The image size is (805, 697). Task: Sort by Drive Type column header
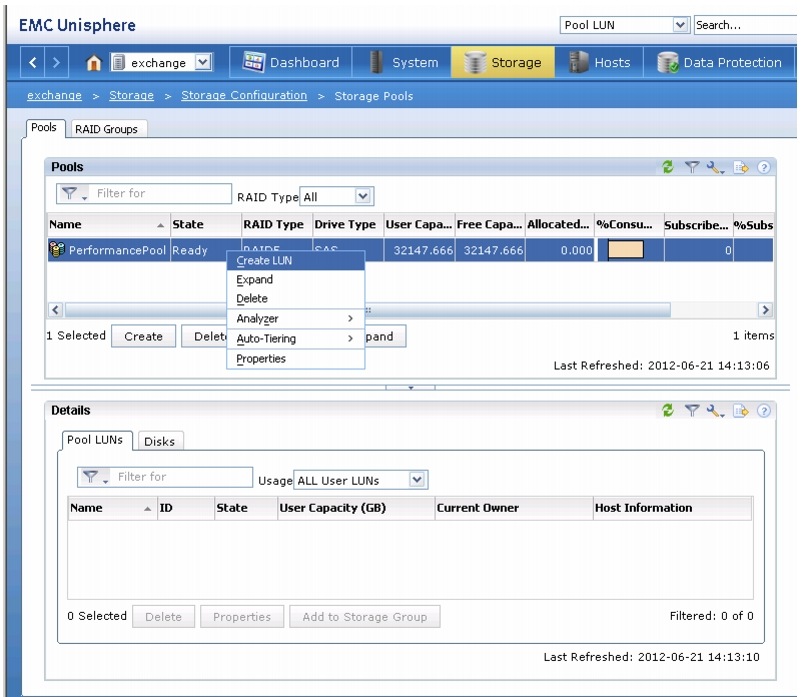pyautogui.click(x=348, y=225)
